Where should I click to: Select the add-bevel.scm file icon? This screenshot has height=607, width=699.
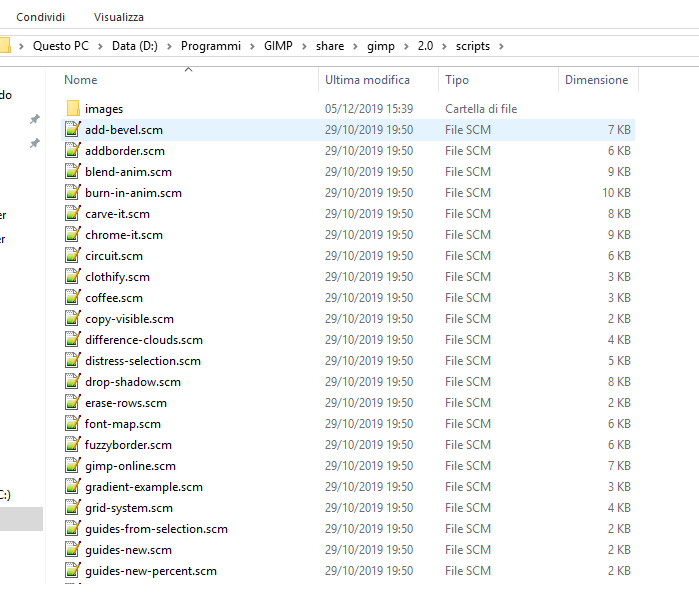click(x=73, y=129)
